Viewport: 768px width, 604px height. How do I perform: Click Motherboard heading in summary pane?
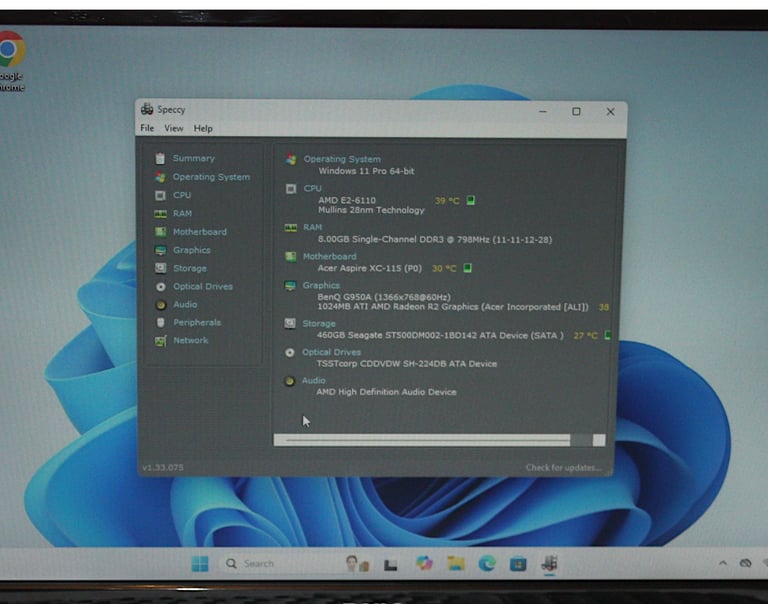click(330, 256)
